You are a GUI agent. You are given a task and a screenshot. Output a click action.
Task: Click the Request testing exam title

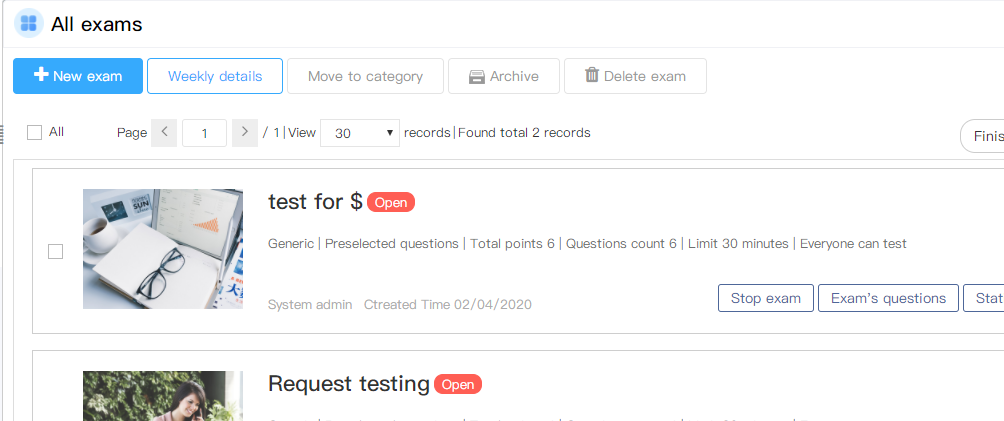tap(348, 384)
